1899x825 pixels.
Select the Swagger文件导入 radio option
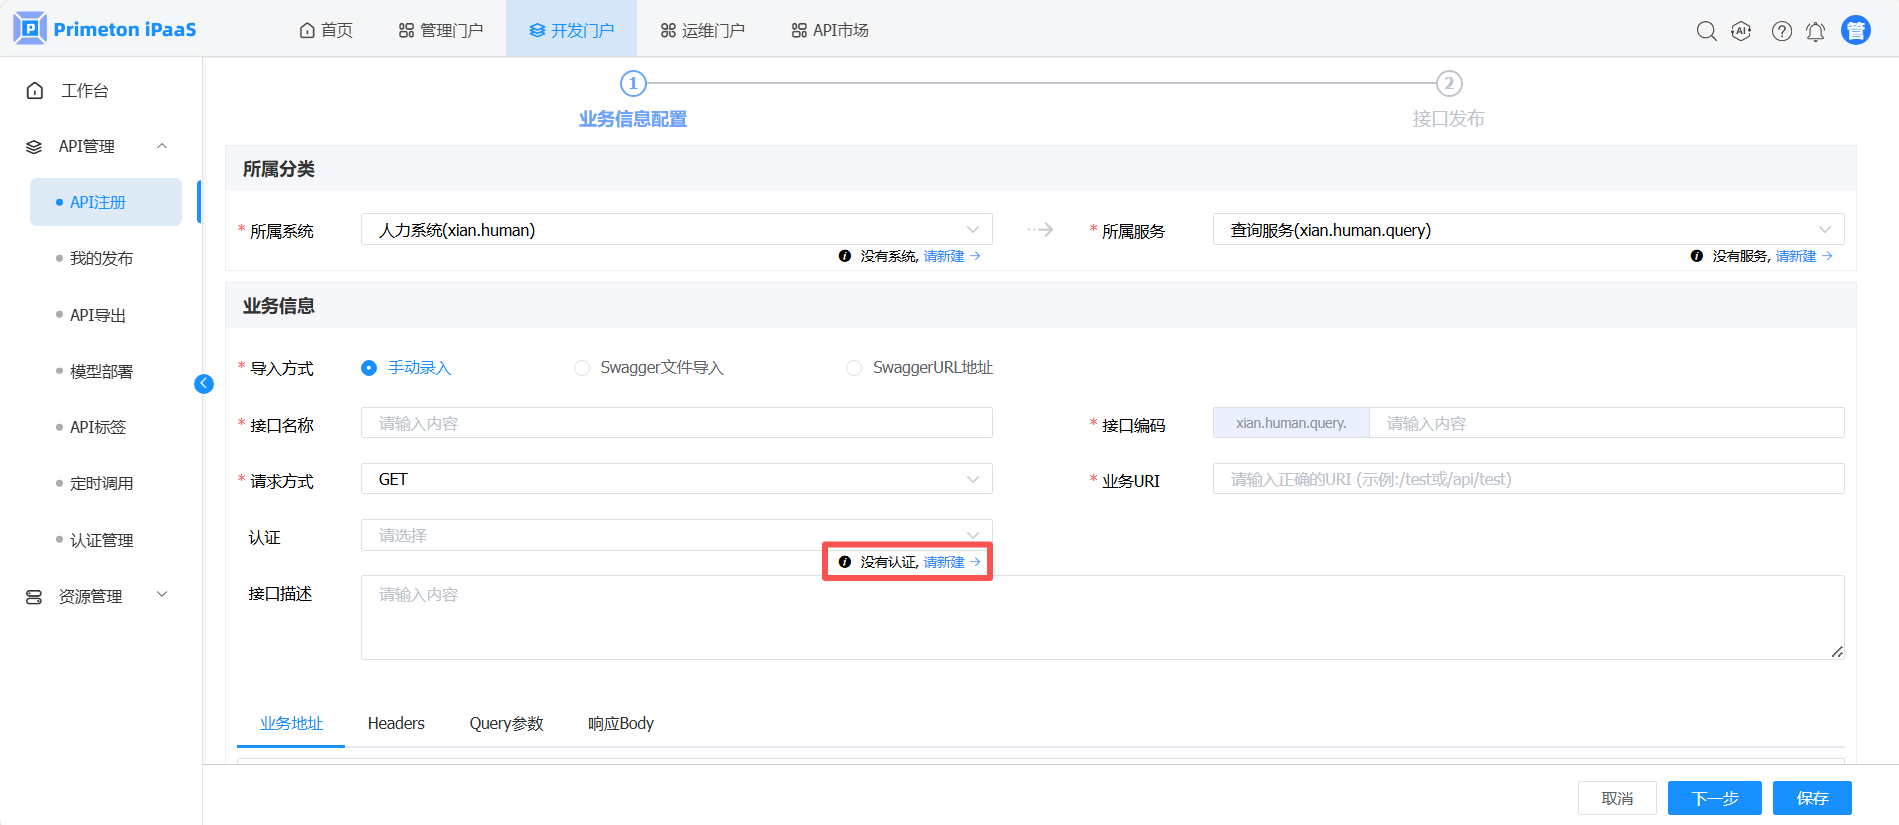click(582, 368)
